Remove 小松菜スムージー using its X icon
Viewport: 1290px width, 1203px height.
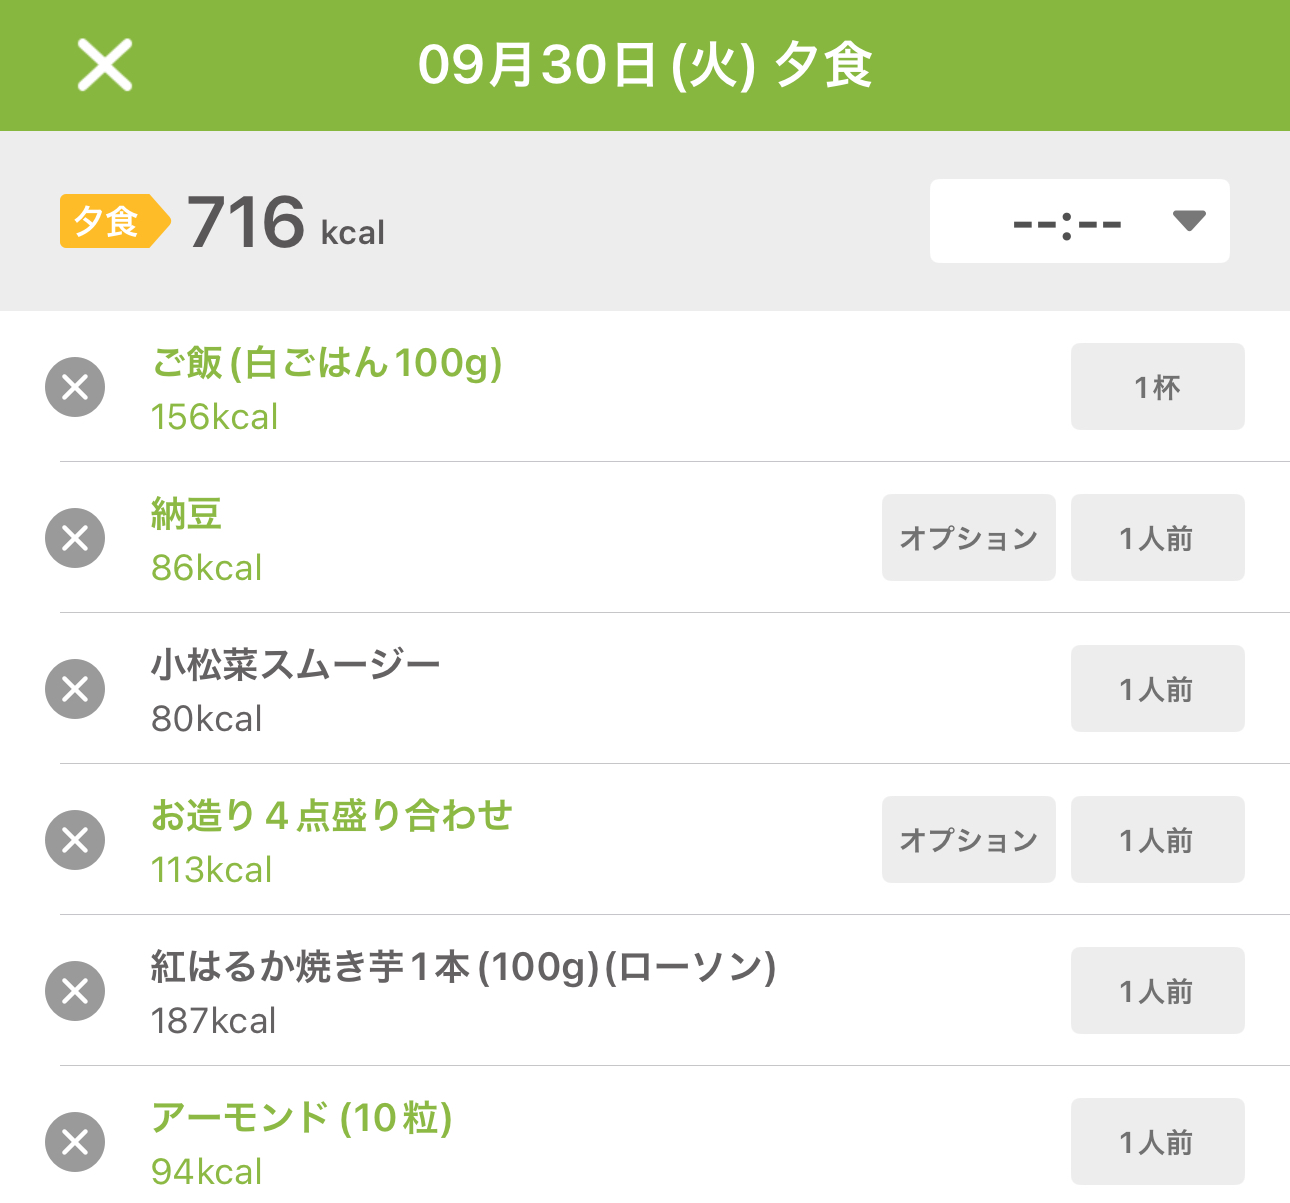(75, 689)
